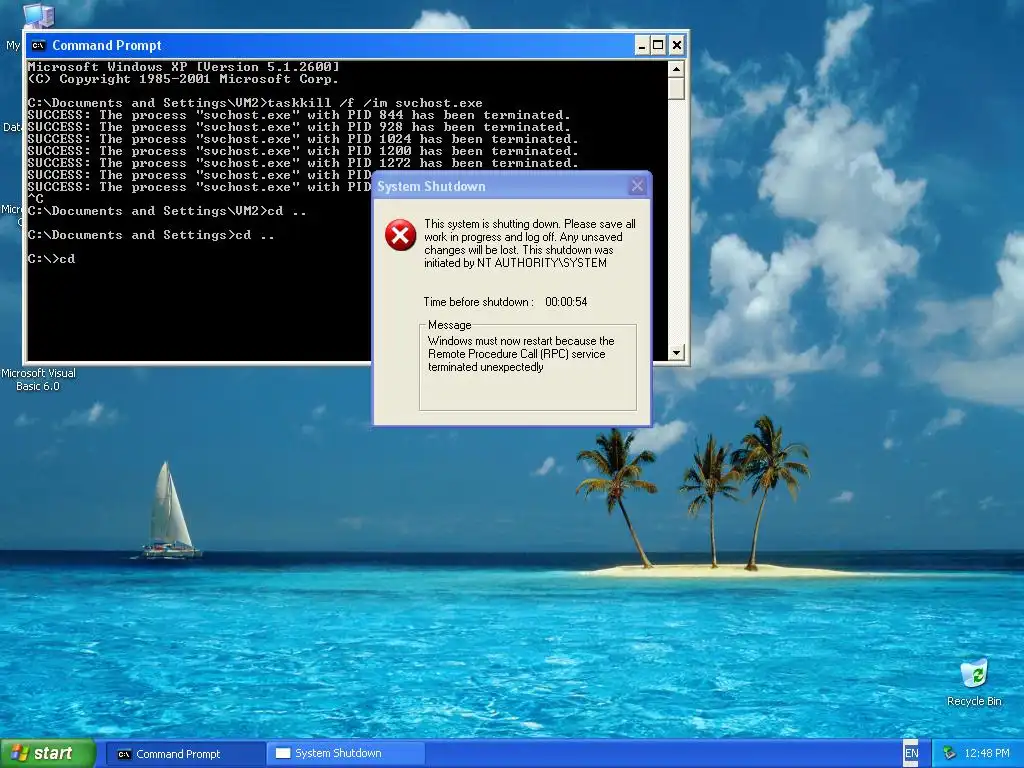
Task: Open the Recycle Bin desktop icon
Action: (x=974, y=682)
